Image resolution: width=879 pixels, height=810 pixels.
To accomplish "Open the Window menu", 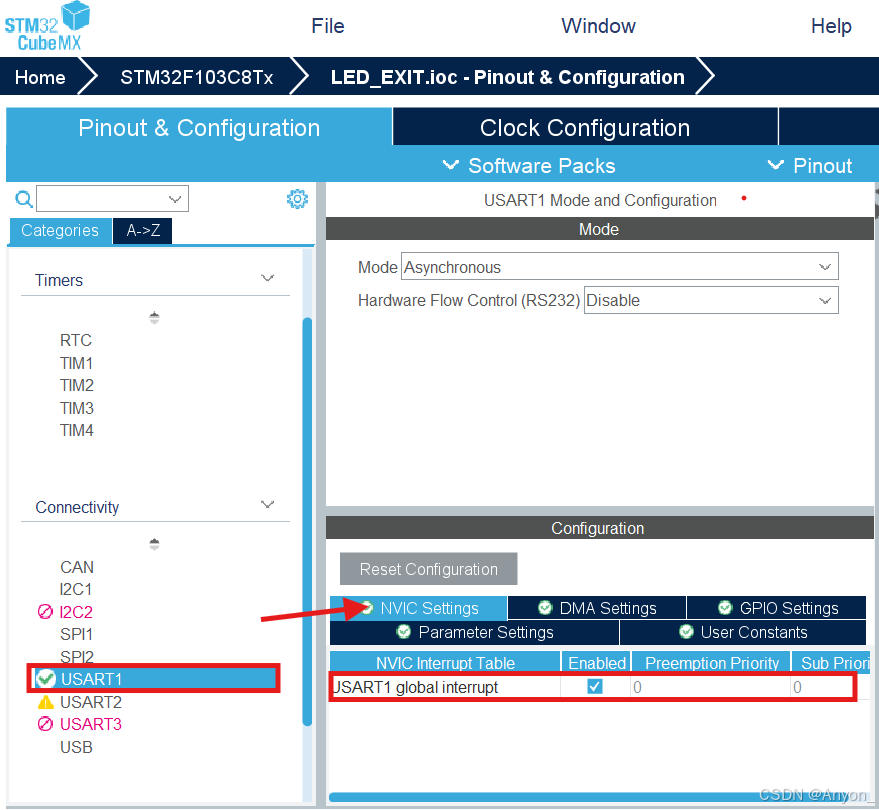I will coord(598,26).
